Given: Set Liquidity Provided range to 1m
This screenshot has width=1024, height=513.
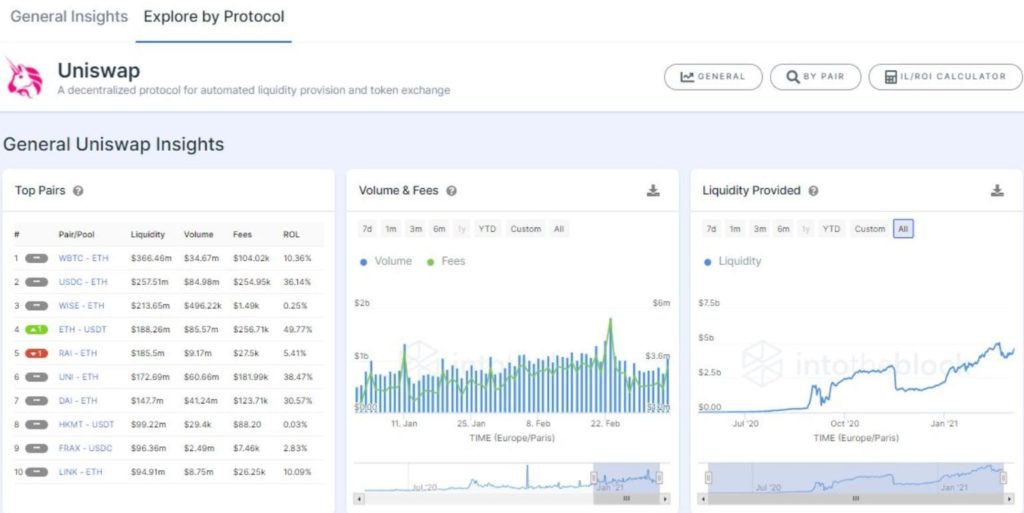Looking at the screenshot, I should 735,229.
